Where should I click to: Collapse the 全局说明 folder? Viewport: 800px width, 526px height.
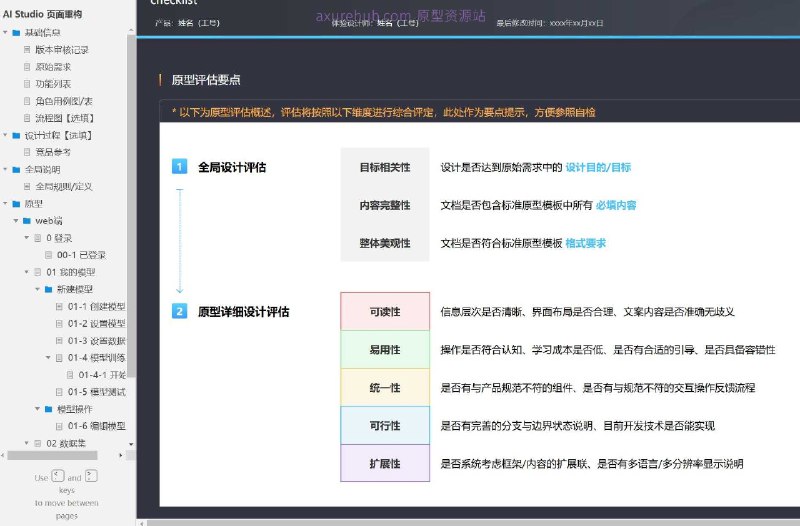[6, 170]
